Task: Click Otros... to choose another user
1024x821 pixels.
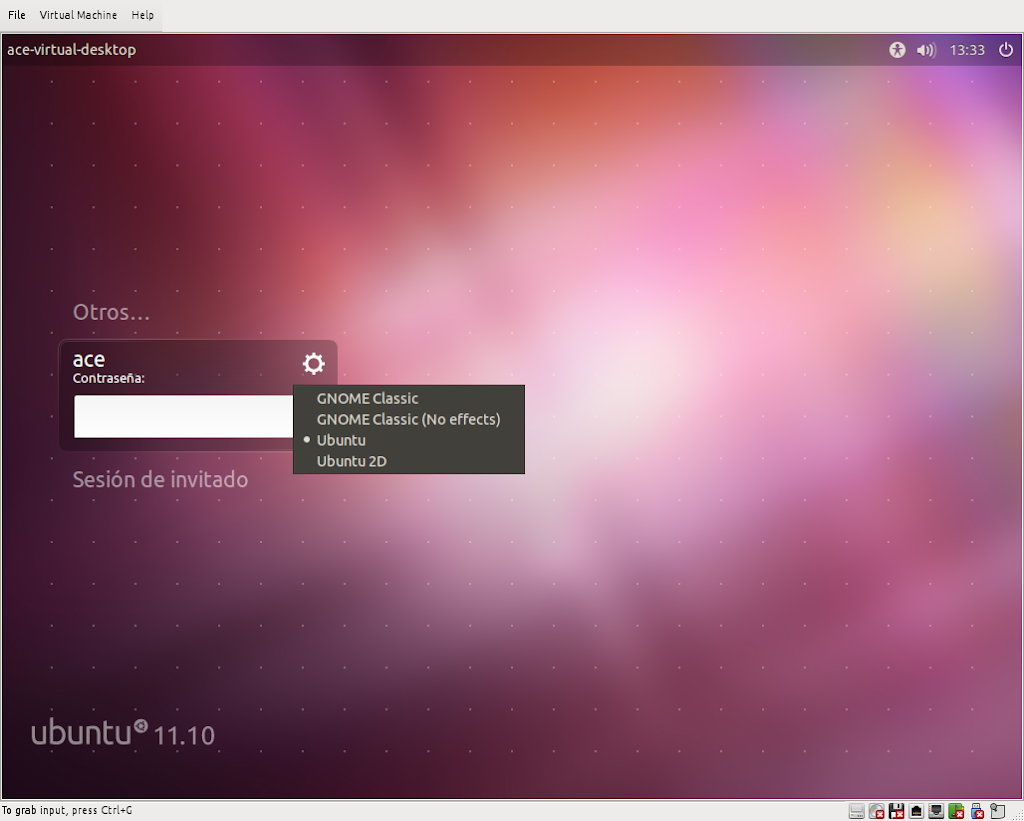Action: (110, 312)
